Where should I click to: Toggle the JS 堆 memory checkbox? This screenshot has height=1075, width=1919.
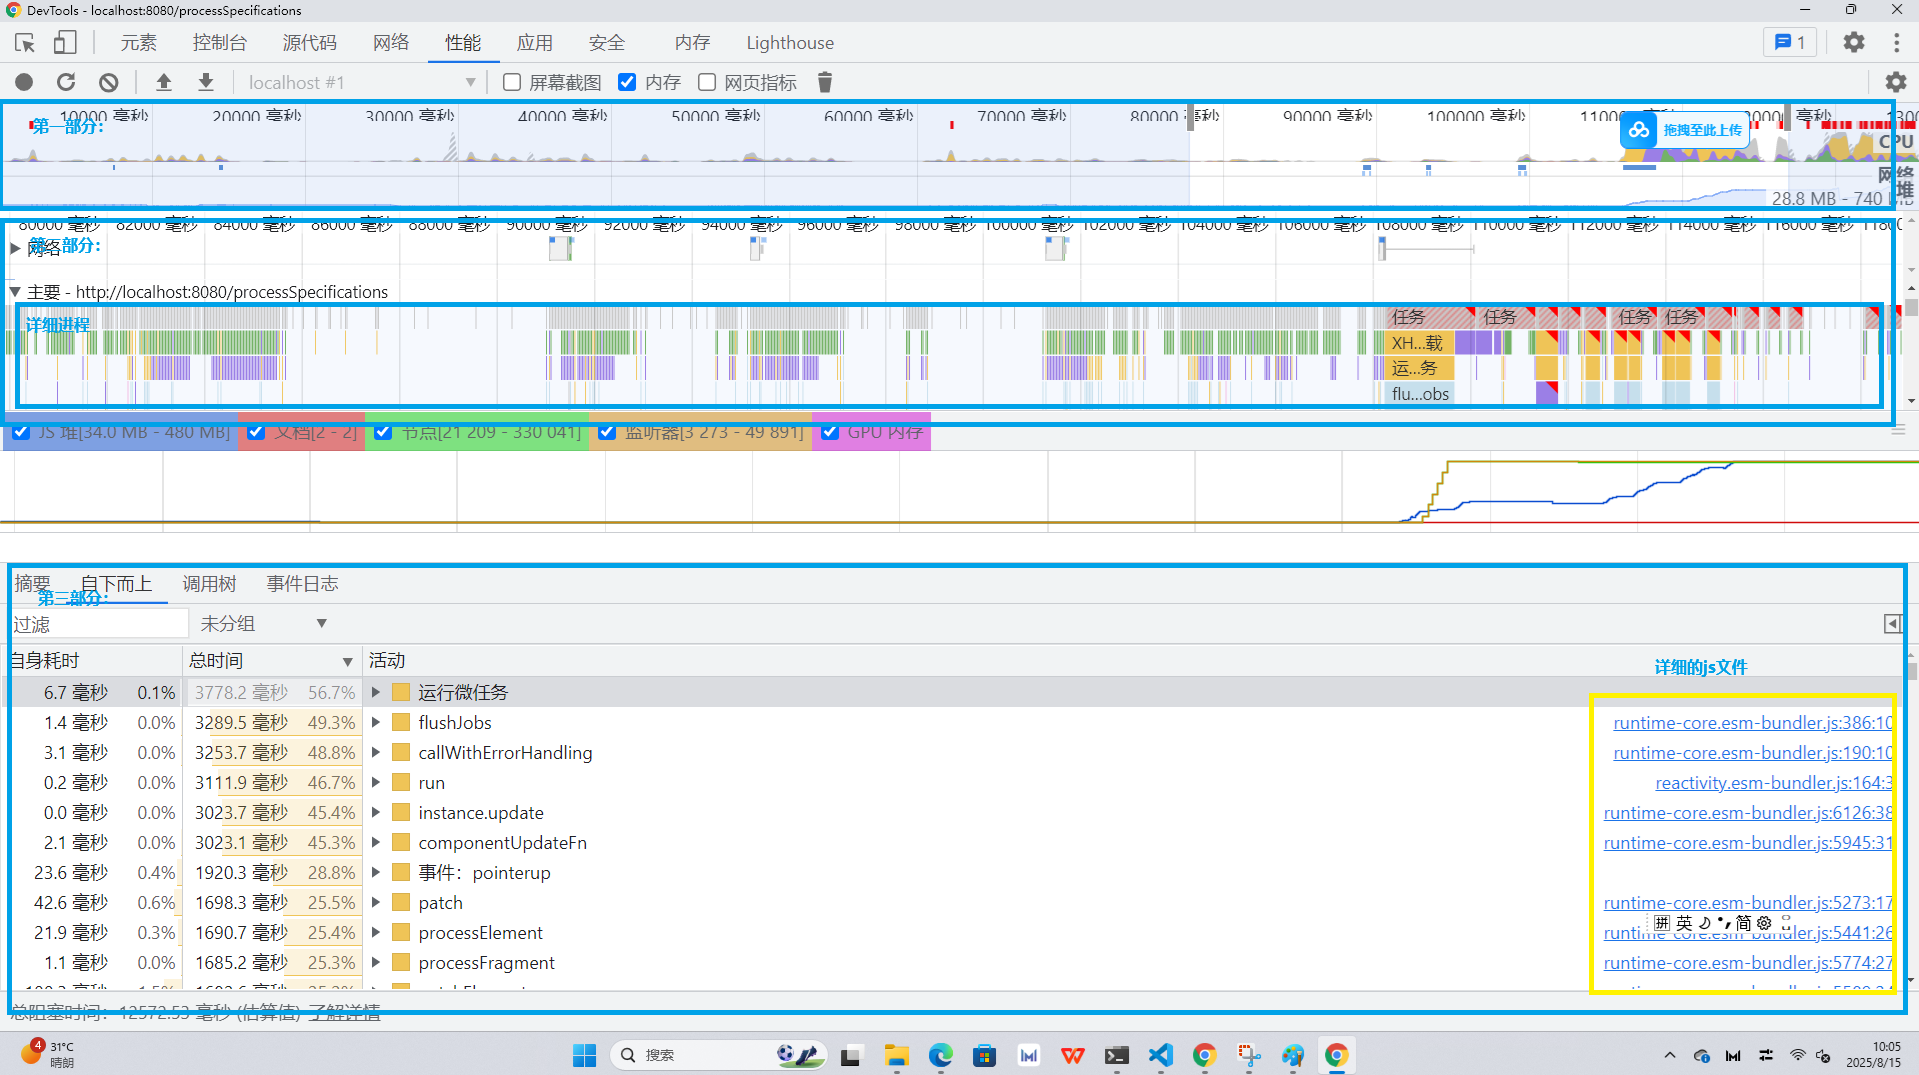[x=21, y=432]
